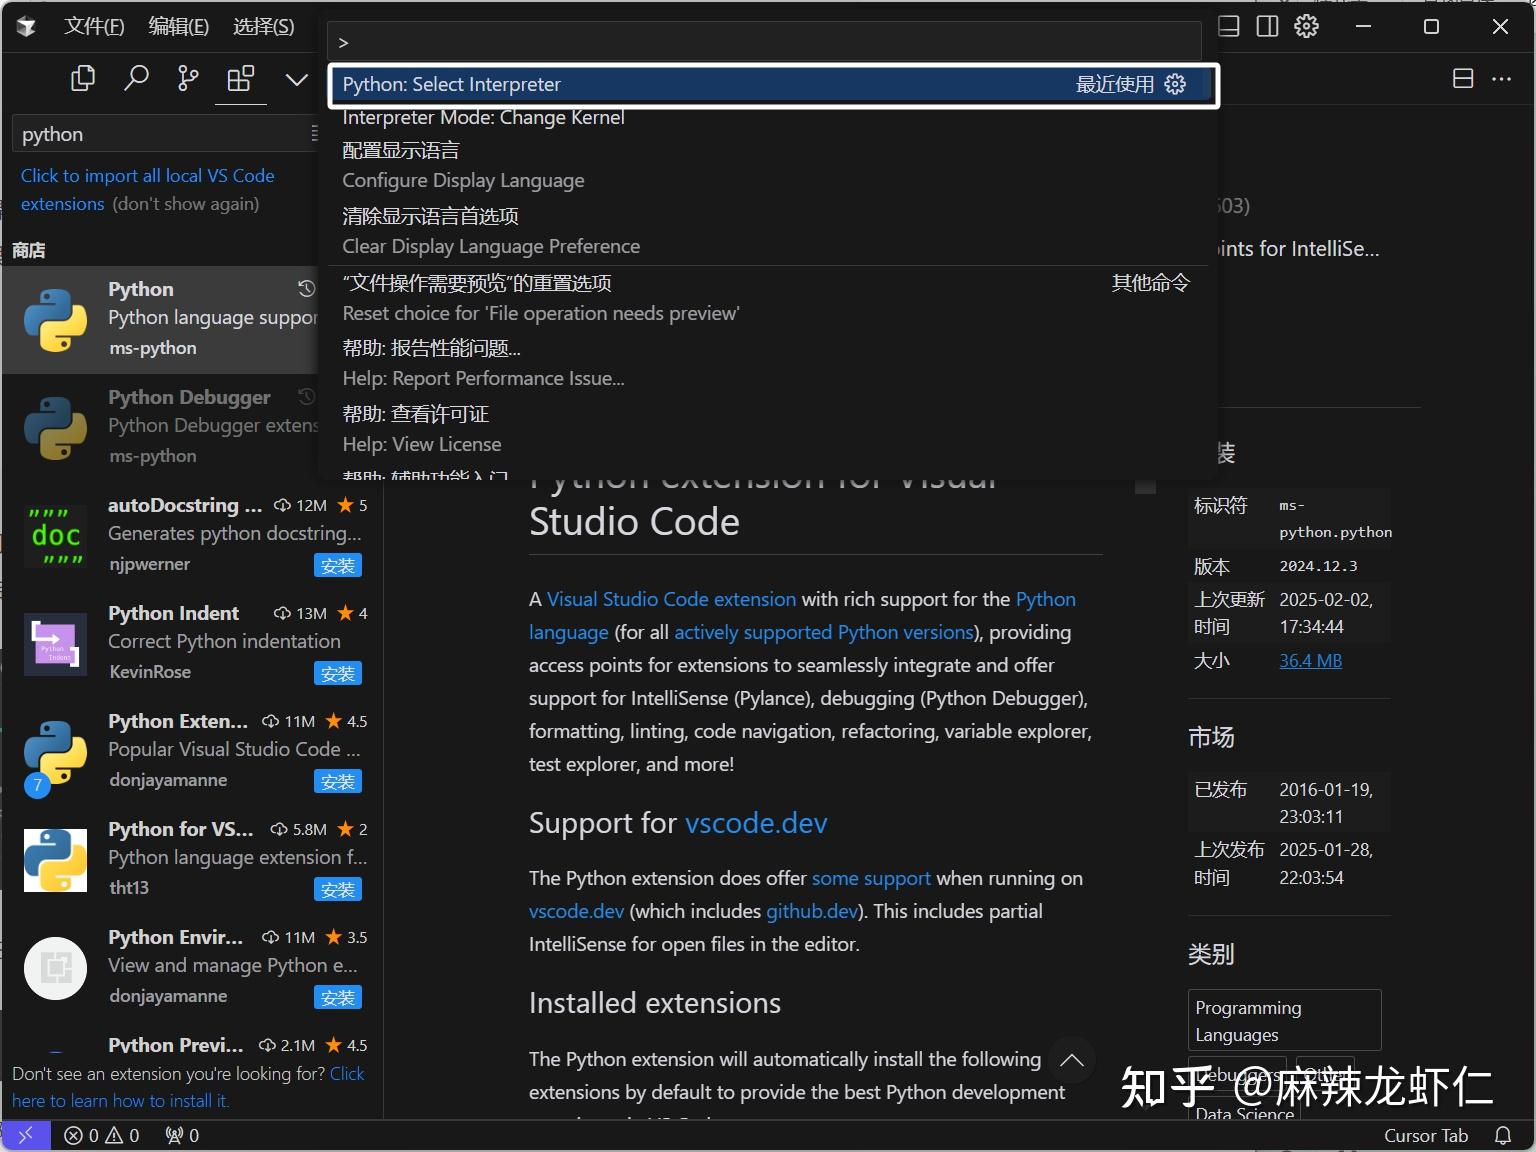Select 'Configure Display Language' from command palette
The width and height of the screenshot is (1536, 1152).
point(463,180)
